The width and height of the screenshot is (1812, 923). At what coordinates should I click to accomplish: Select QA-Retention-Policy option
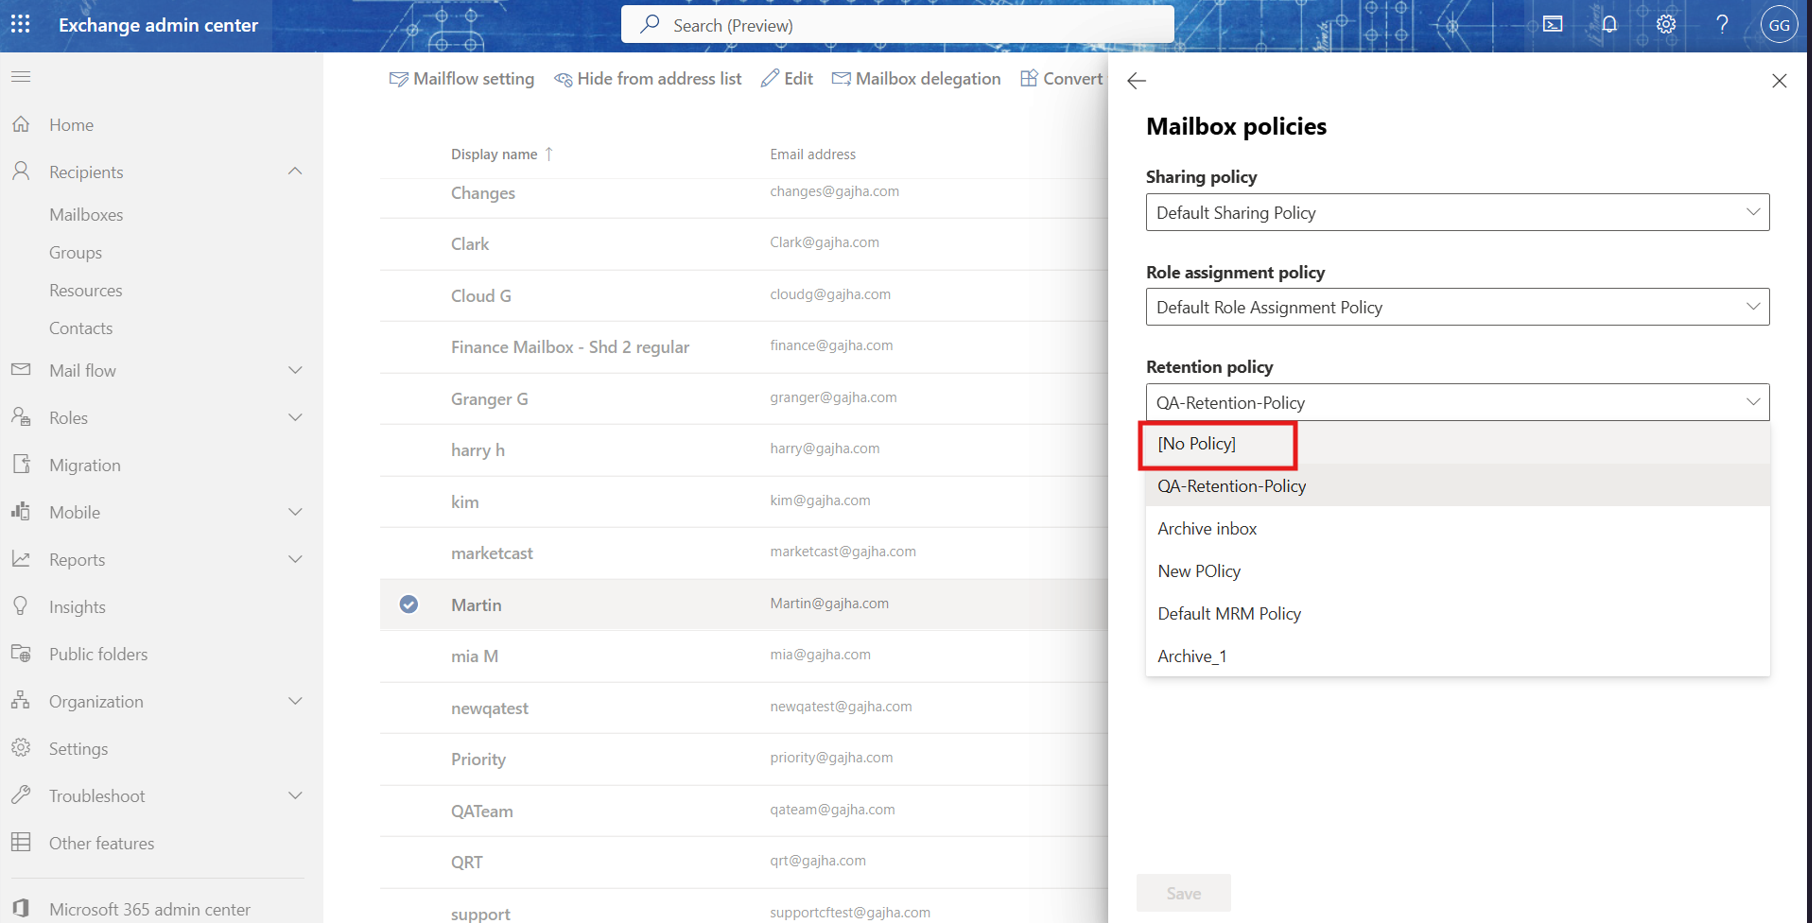point(1457,486)
